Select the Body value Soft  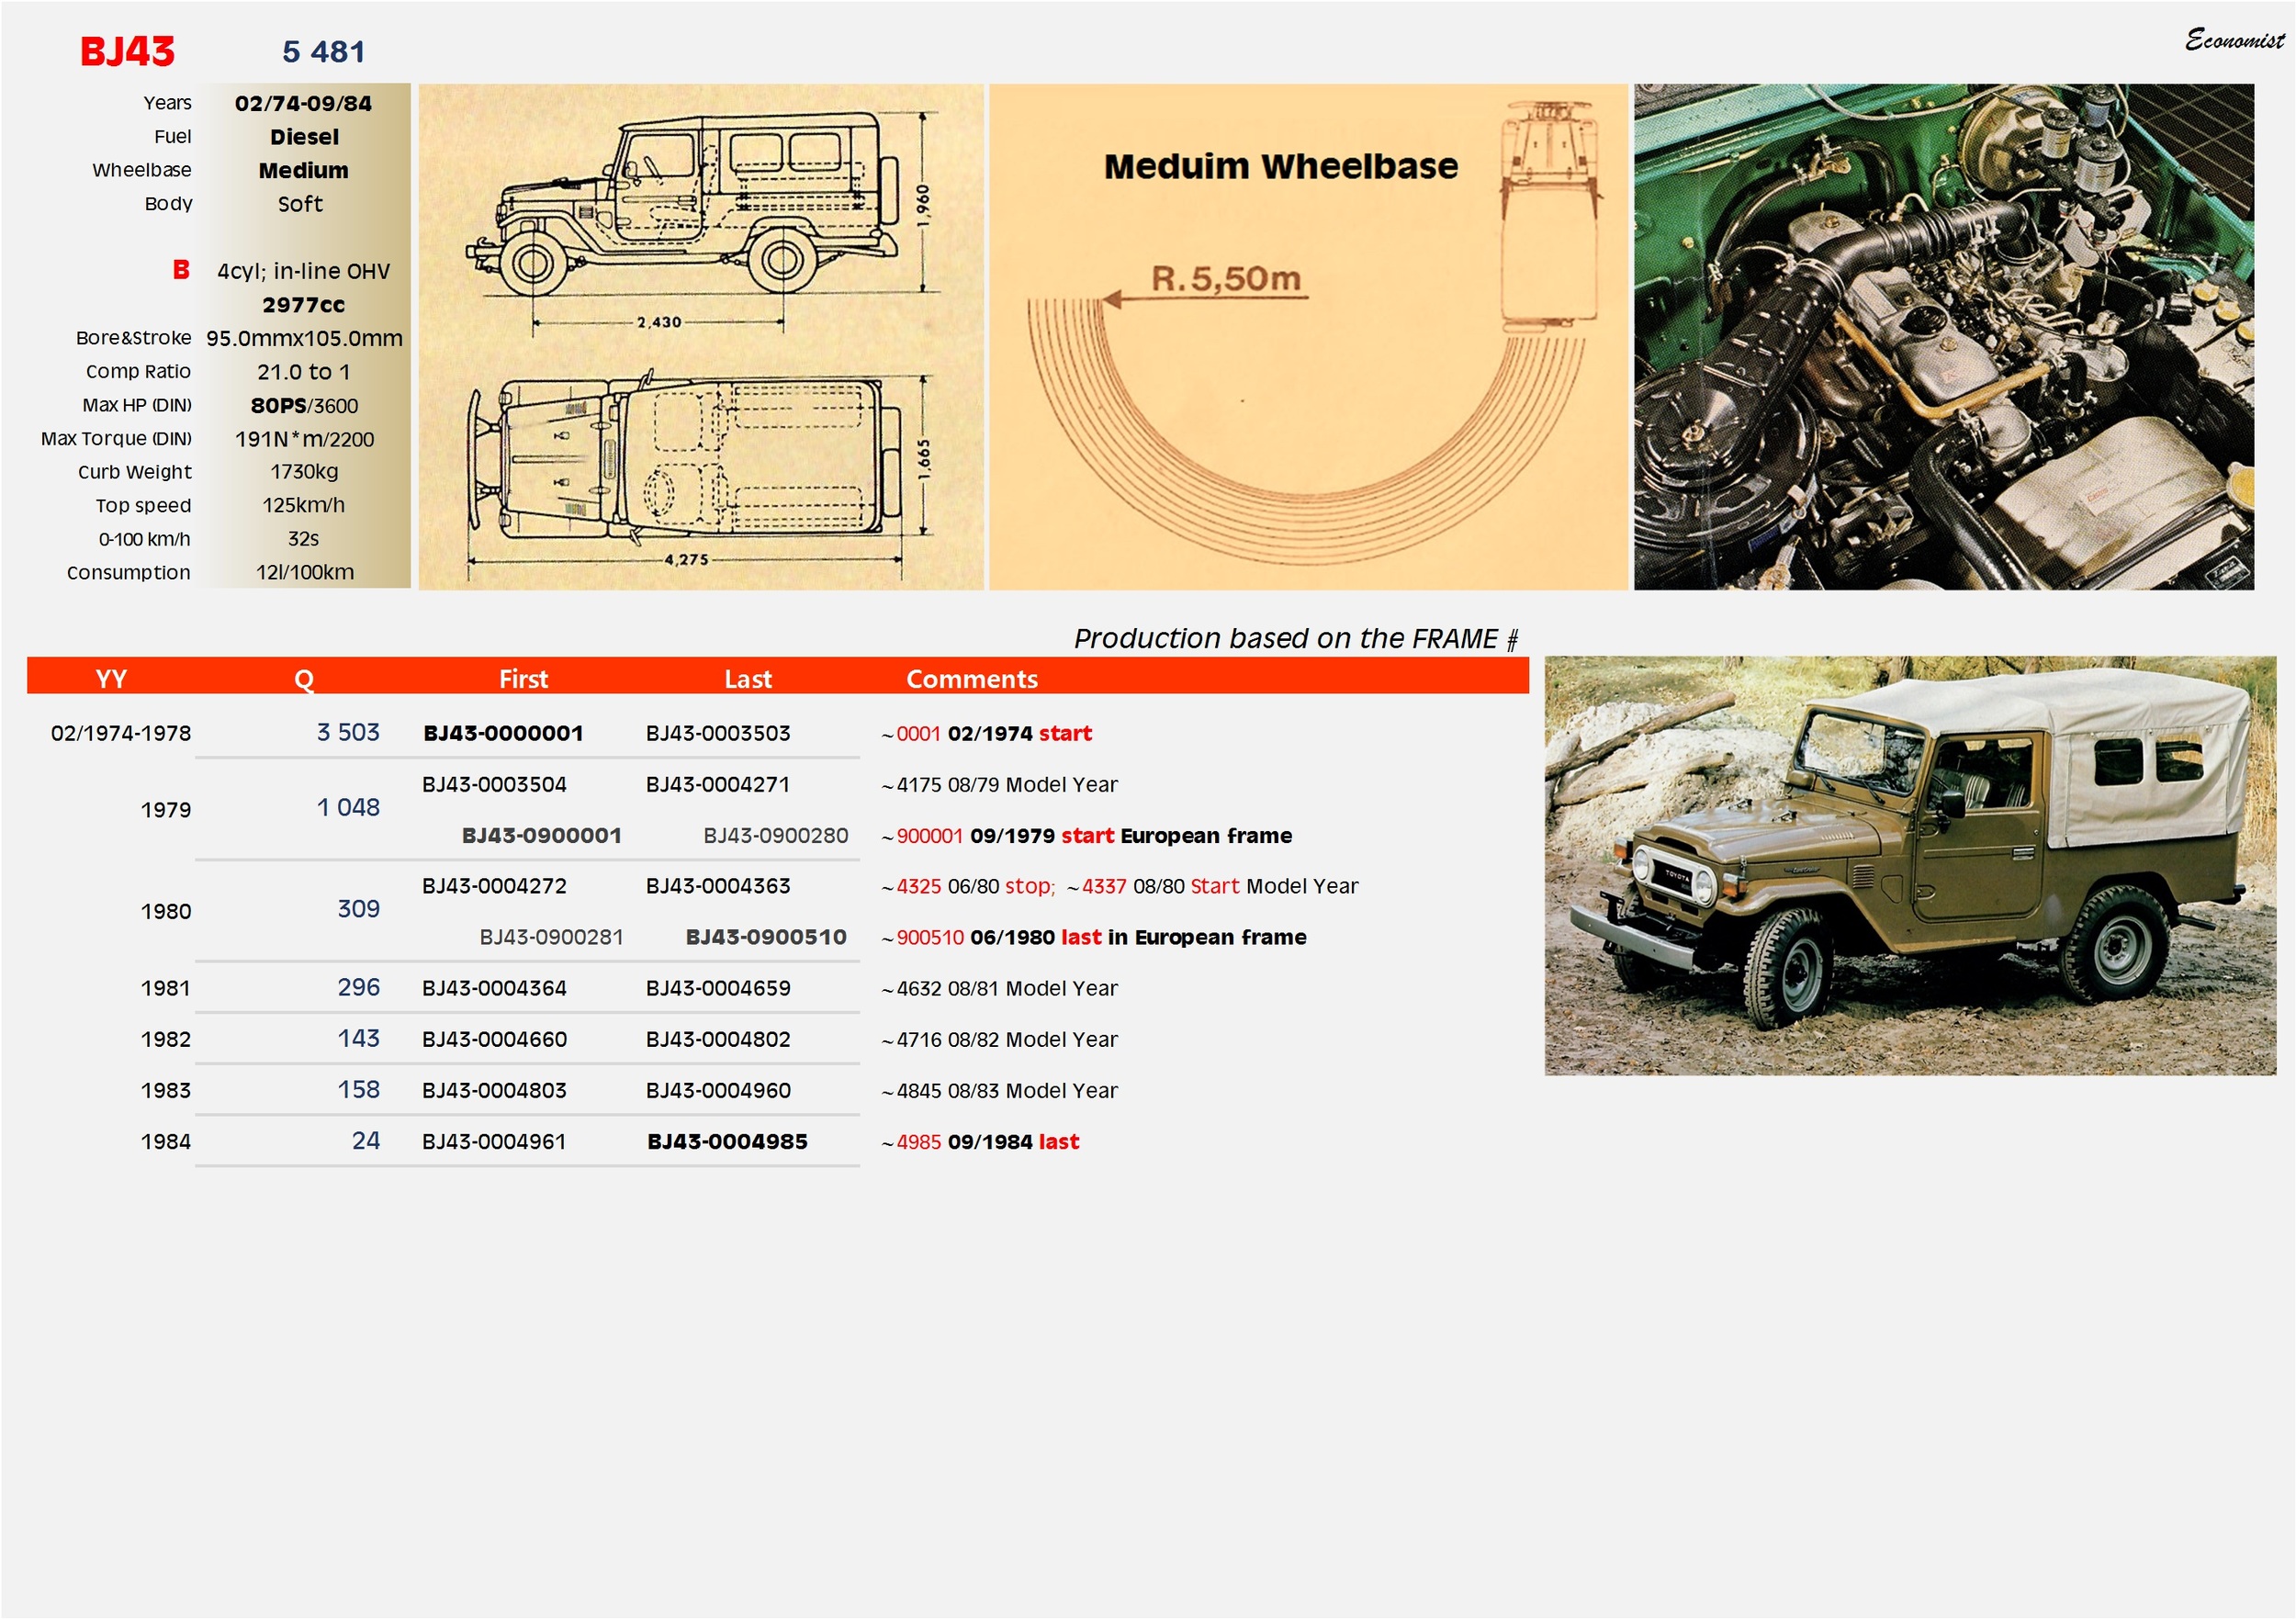[x=300, y=204]
